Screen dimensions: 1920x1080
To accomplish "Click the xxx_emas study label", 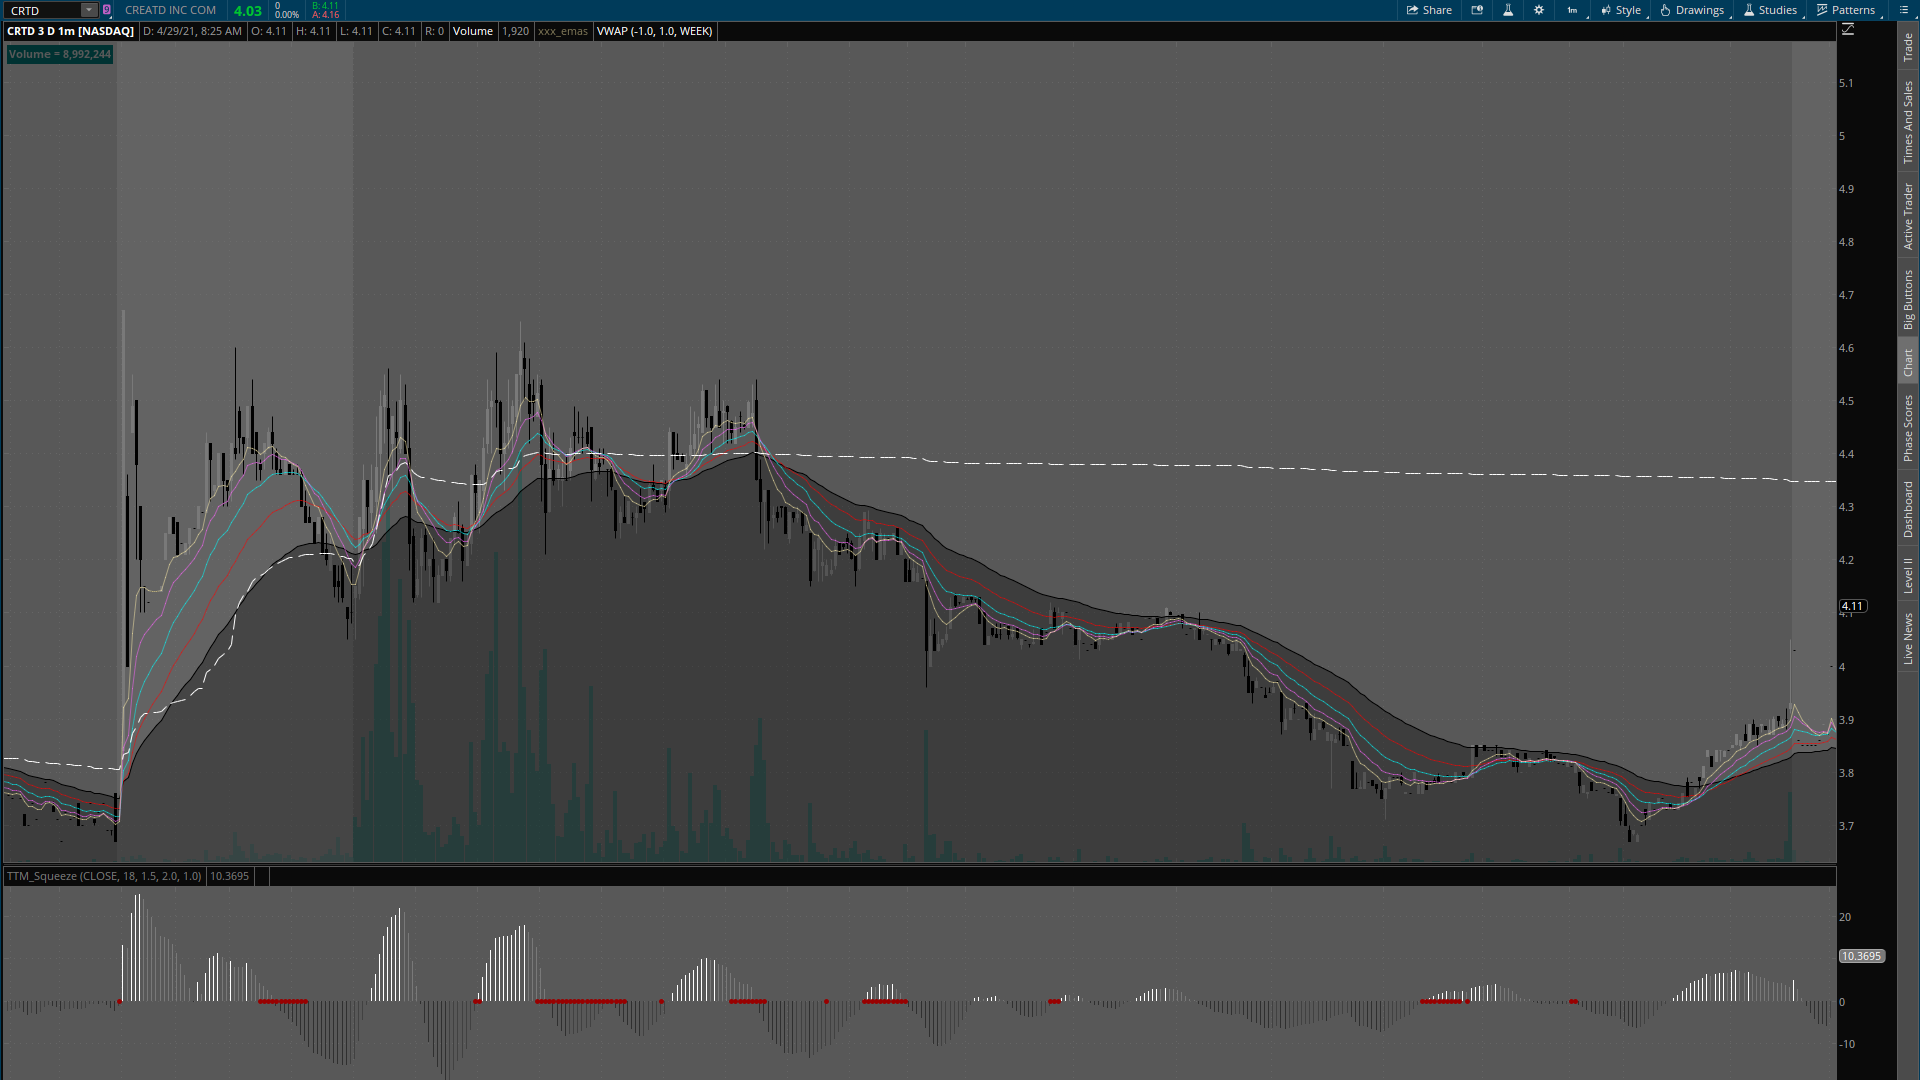I will (563, 31).
